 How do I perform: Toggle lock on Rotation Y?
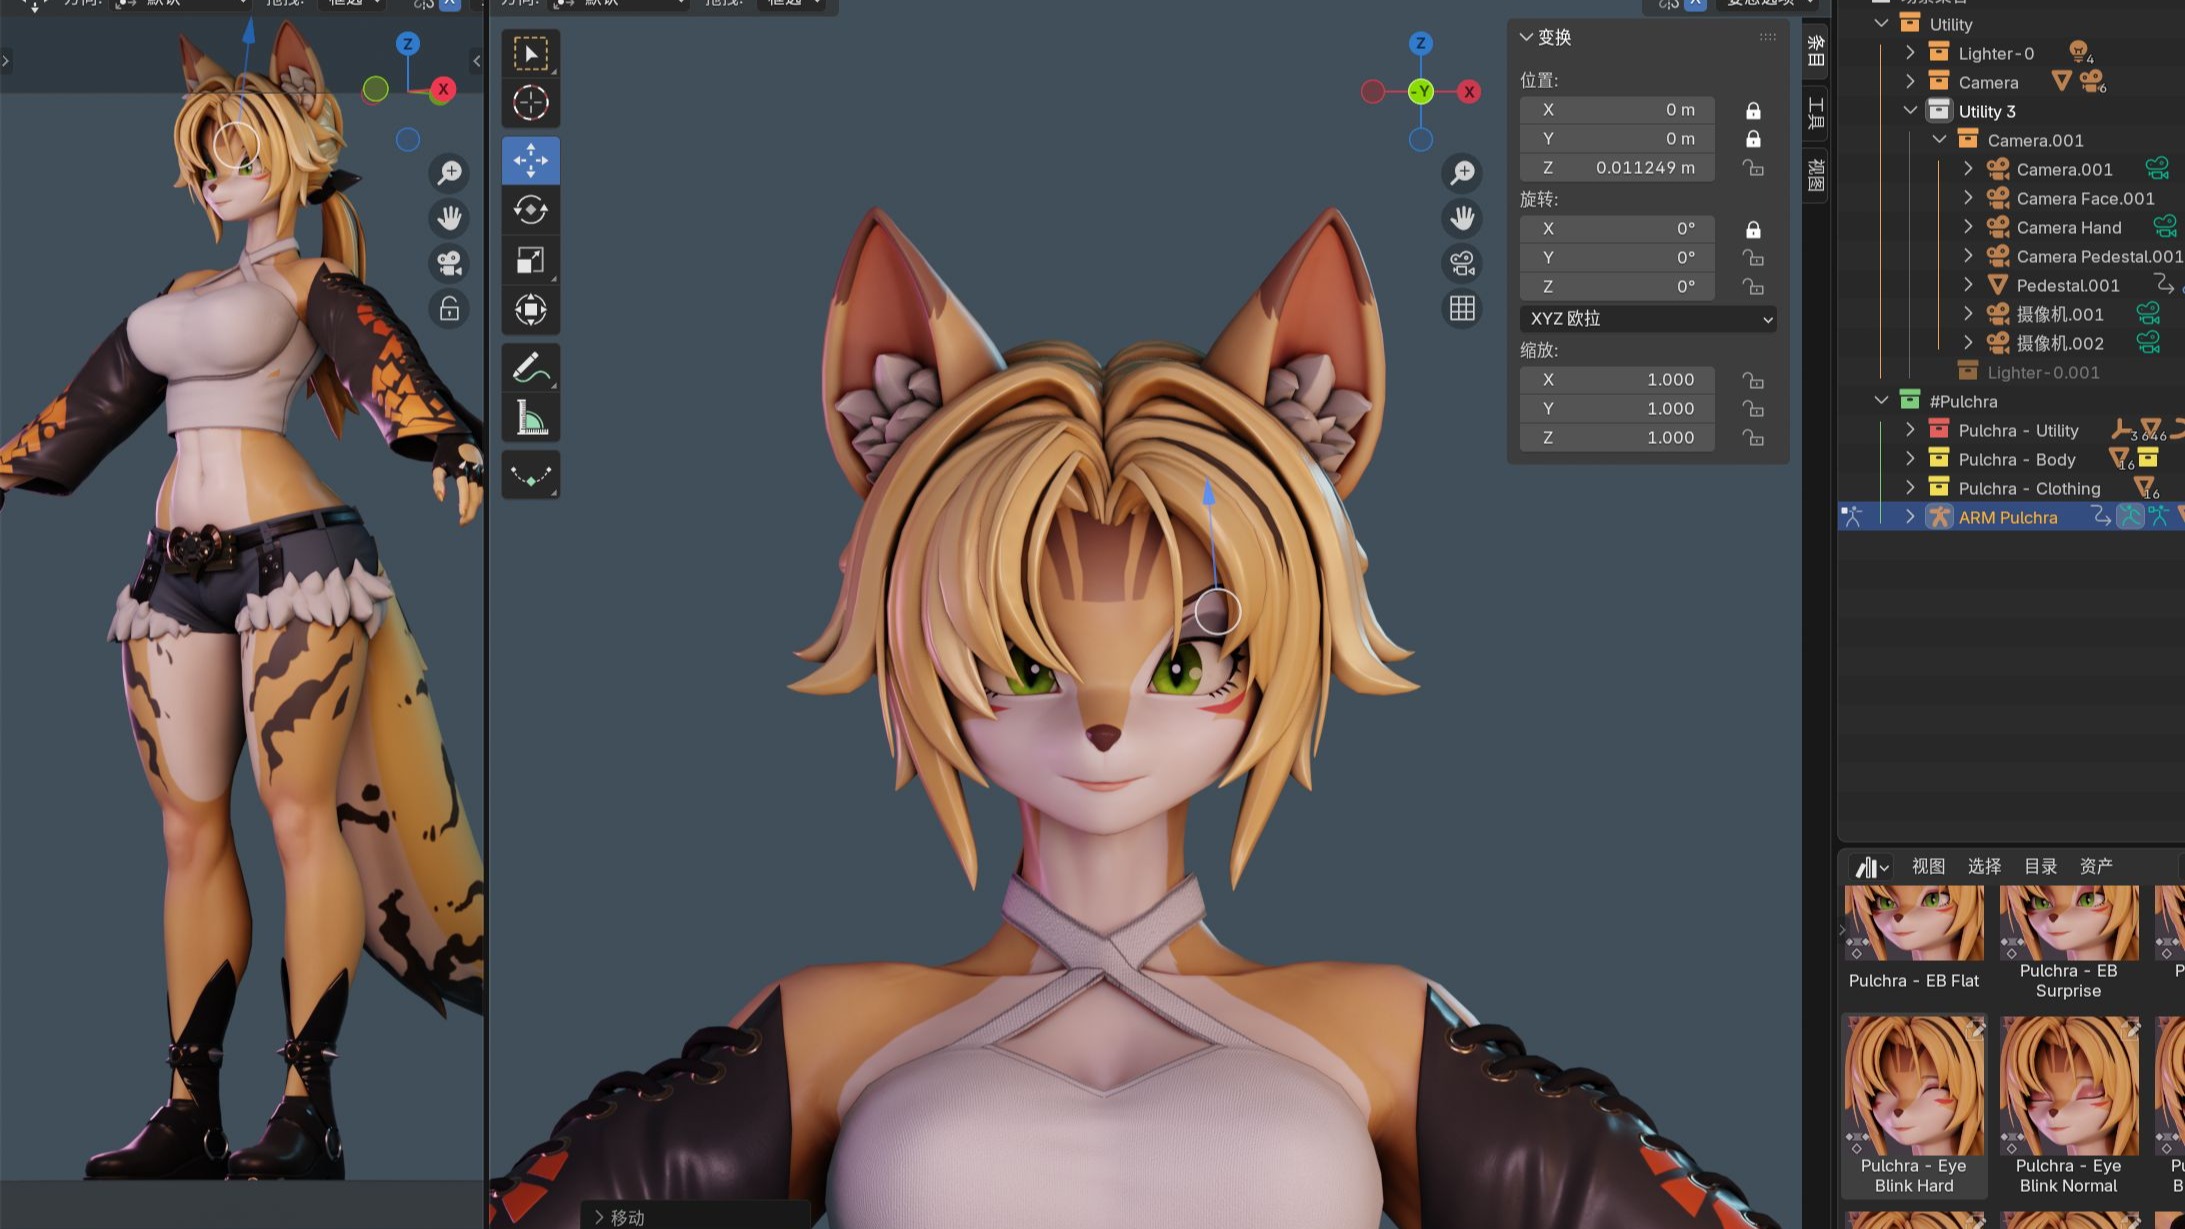(x=1753, y=258)
